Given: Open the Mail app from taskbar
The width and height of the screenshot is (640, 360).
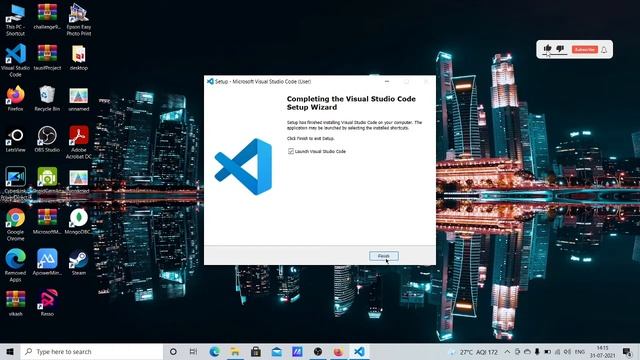Looking at the screenshot, I should click(x=277, y=351).
